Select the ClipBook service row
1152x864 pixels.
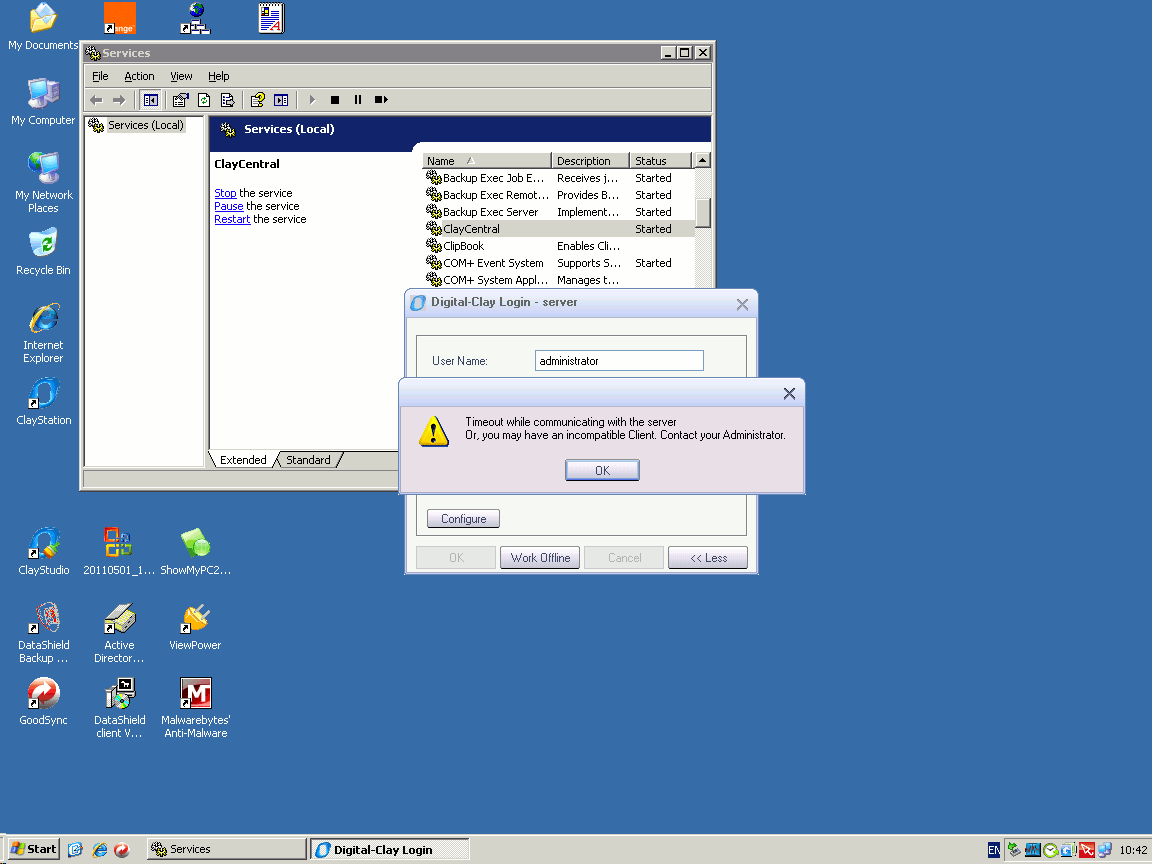pyautogui.click(x=559, y=246)
